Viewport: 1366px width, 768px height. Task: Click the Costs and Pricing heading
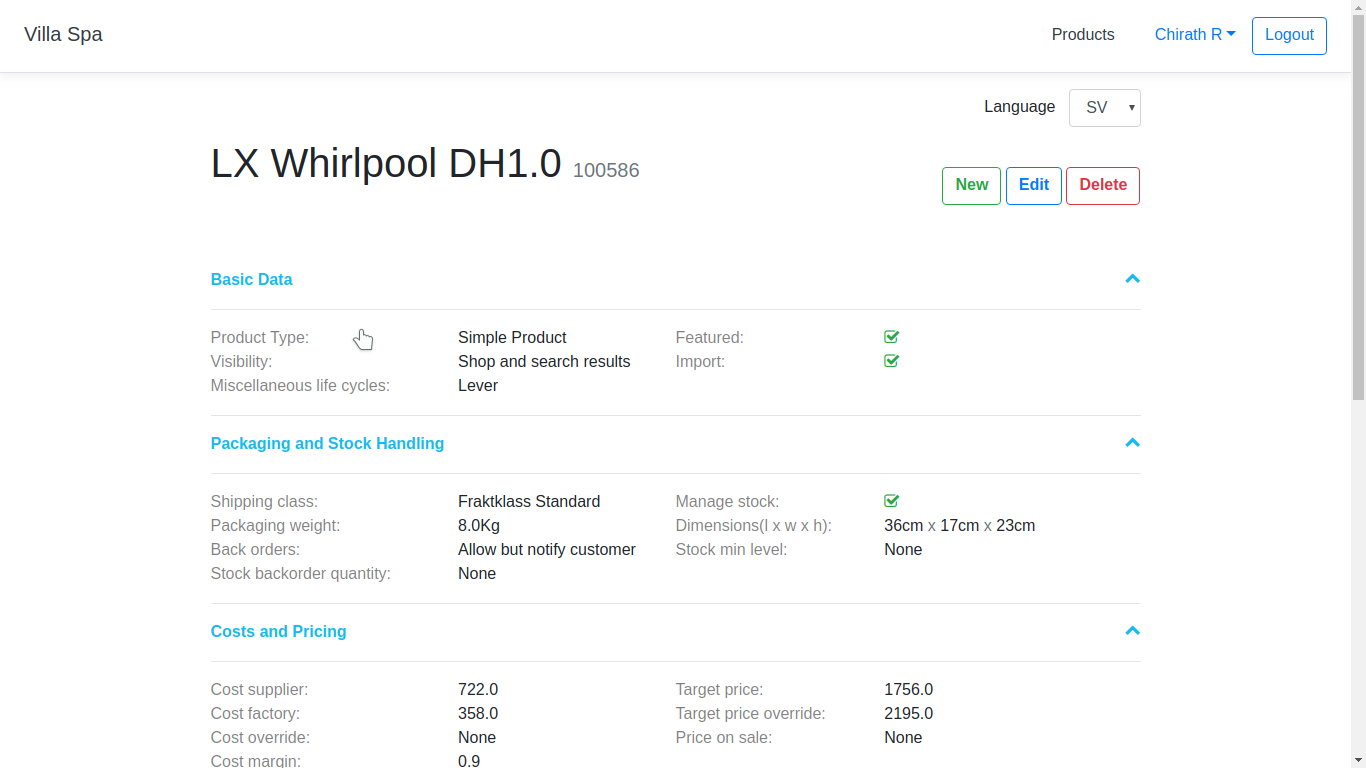click(278, 632)
